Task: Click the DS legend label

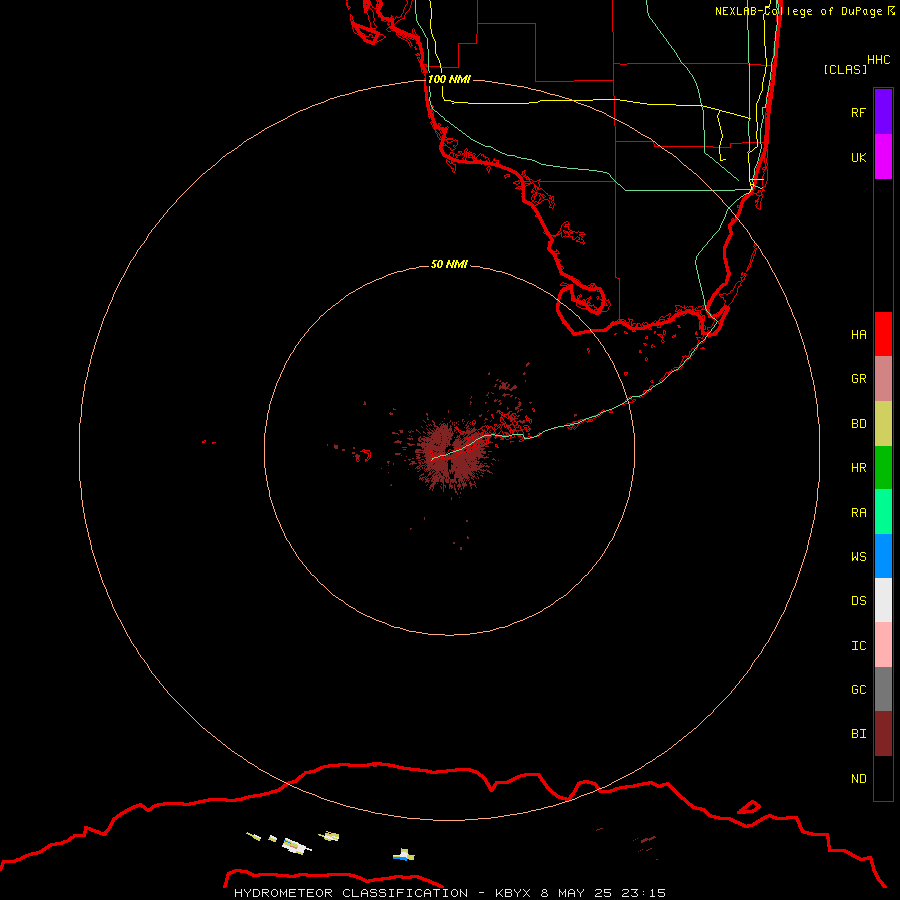Action: coord(859,601)
